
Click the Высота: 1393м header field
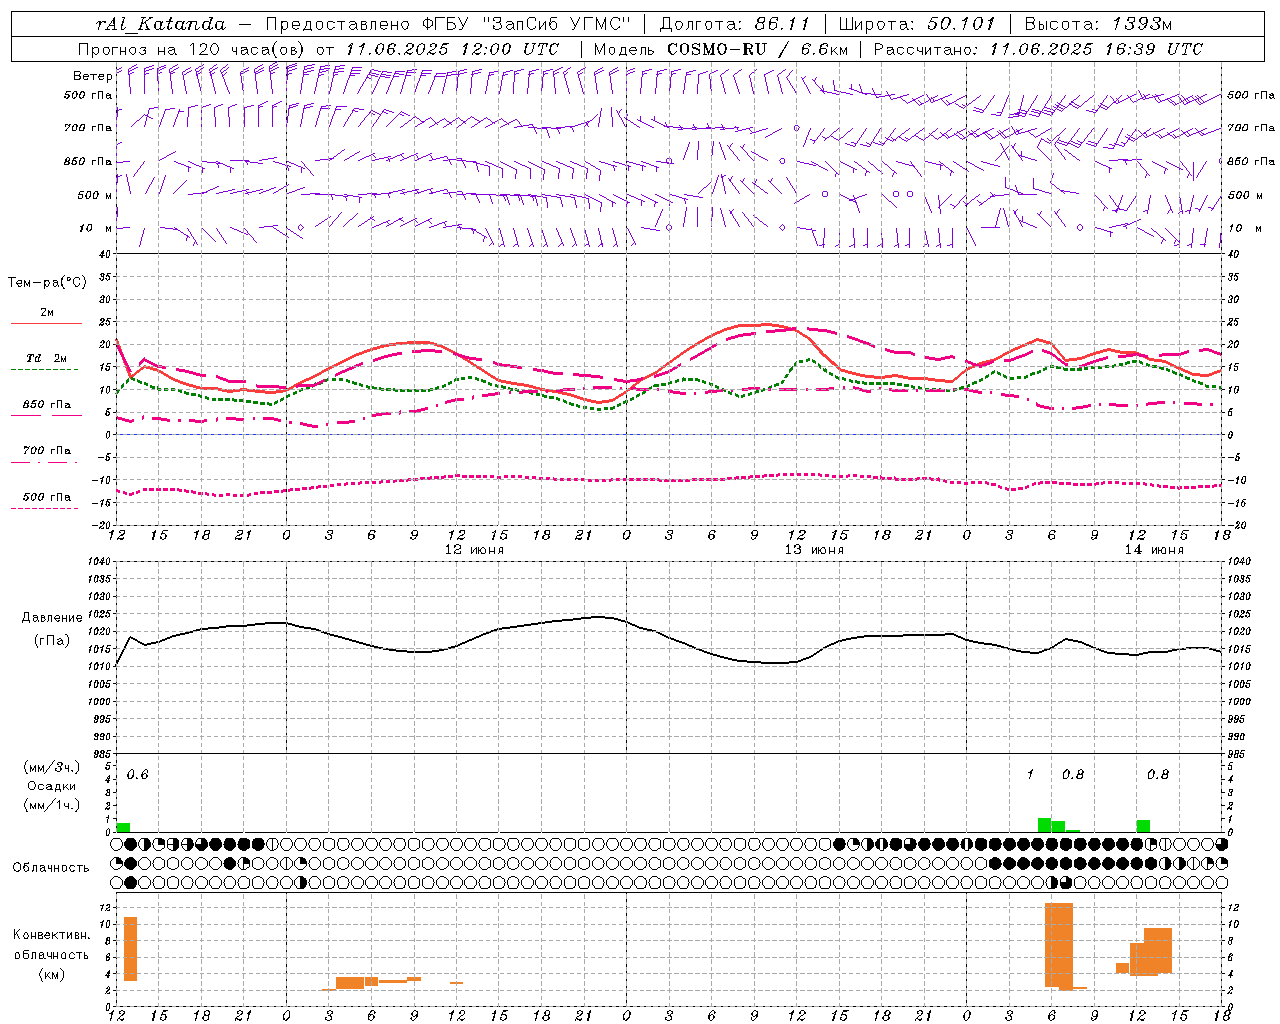(x=1098, y=24)
